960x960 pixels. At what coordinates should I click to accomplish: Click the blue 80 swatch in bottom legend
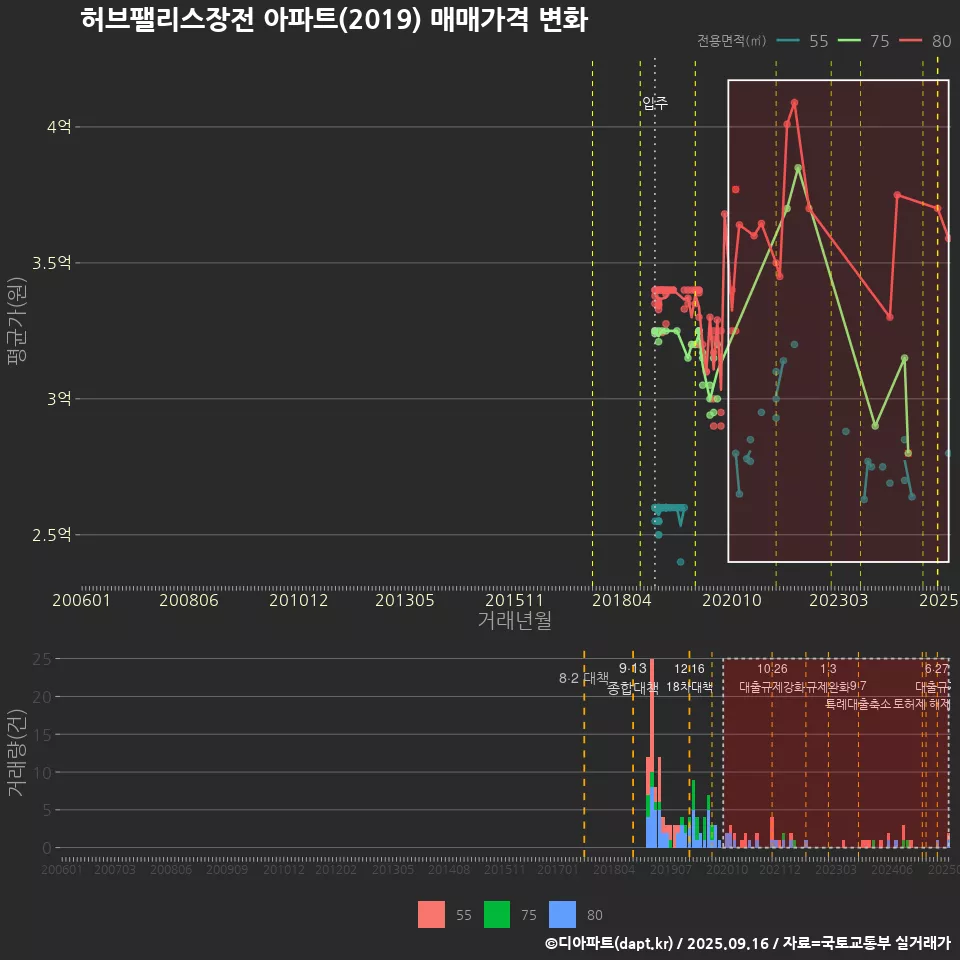[x=563, y=914]
